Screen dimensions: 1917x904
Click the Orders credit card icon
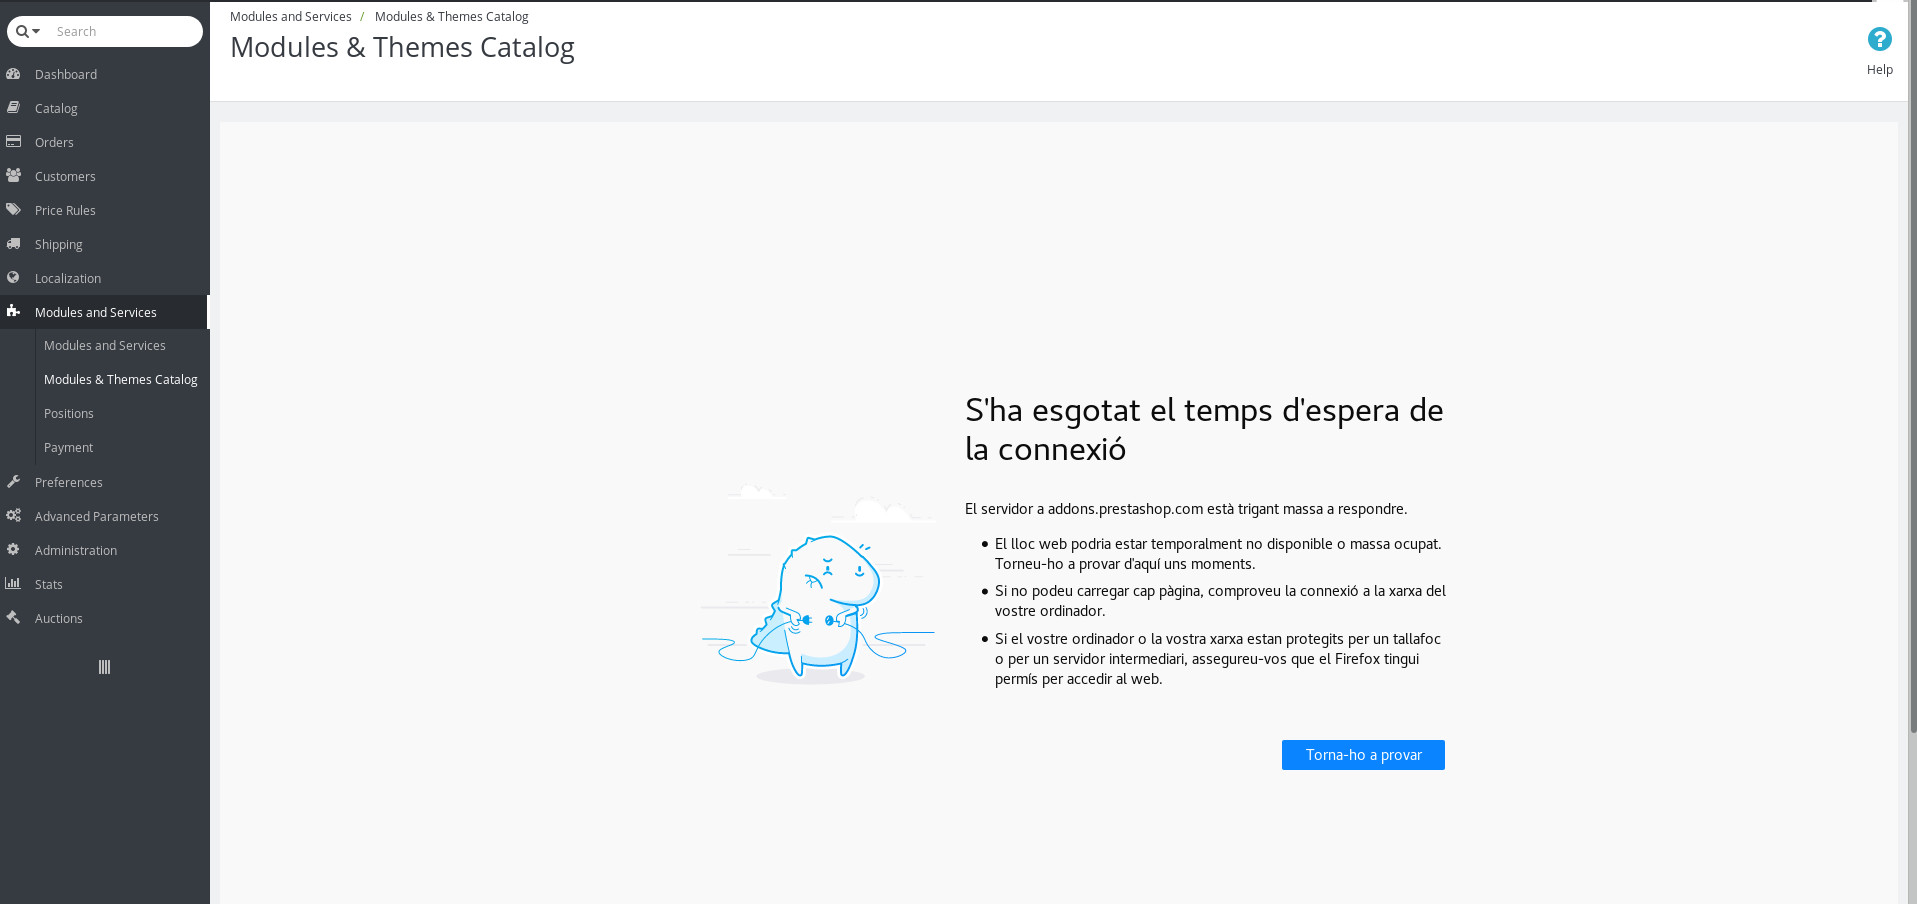pyautogui.click(x=13, y=142)
